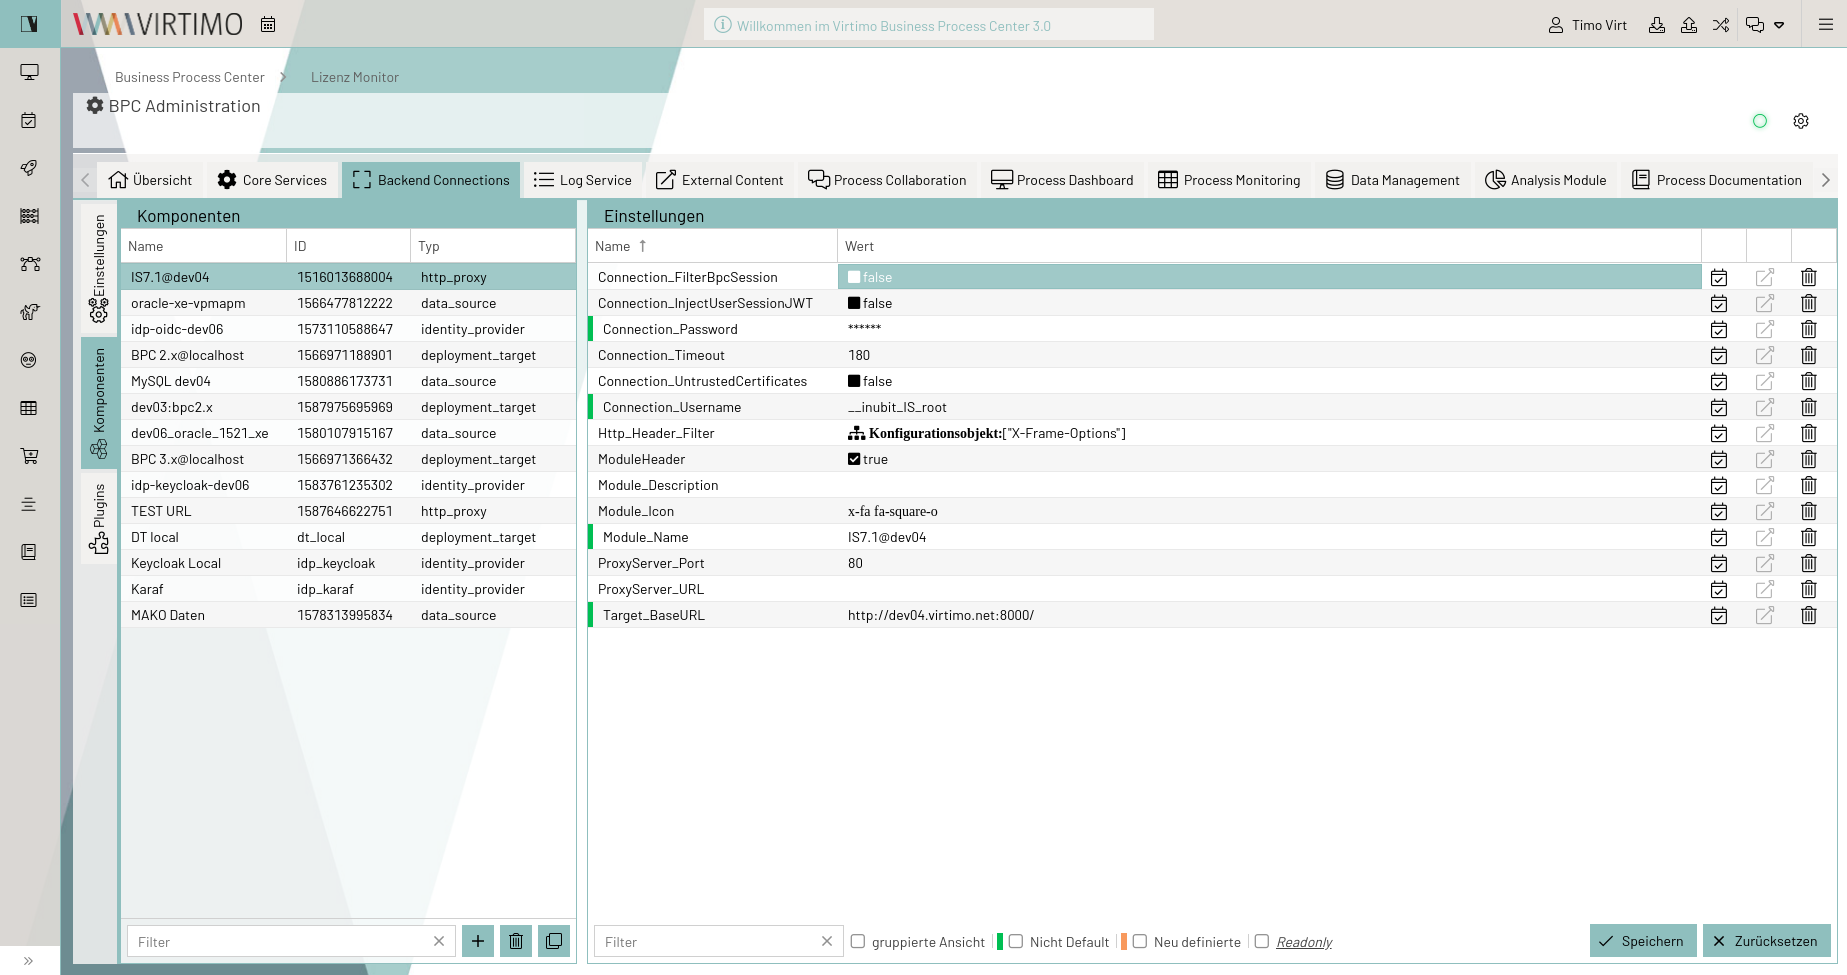Select the rocket icon in left sidebar
This screenshot has width=1847, height=975.
coord(29,168)
